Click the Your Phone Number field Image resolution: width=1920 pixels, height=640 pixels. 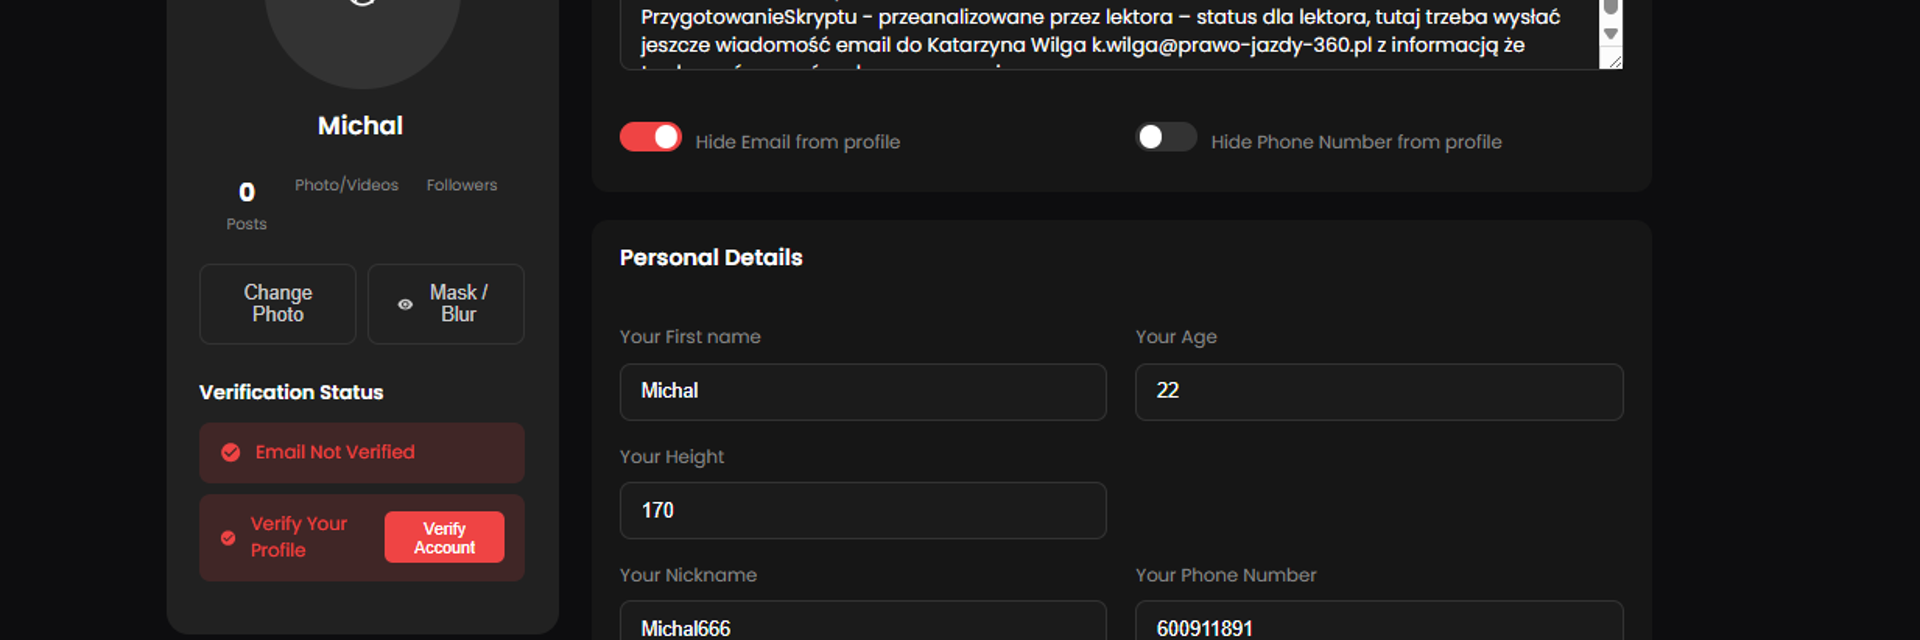[x=1379, y=621]
